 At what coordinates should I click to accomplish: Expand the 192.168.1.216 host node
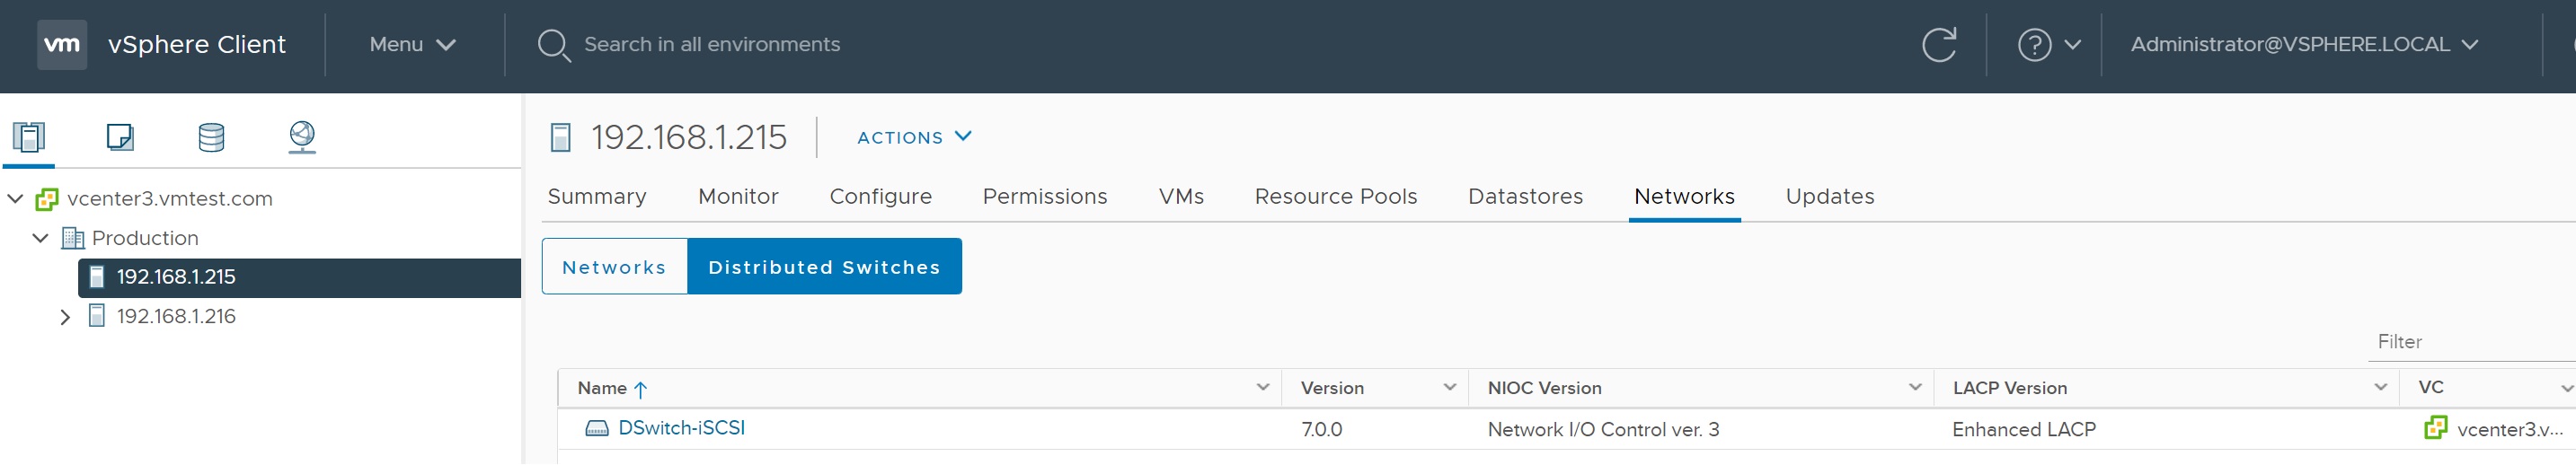pyautogui.click(x=65, y=317)
